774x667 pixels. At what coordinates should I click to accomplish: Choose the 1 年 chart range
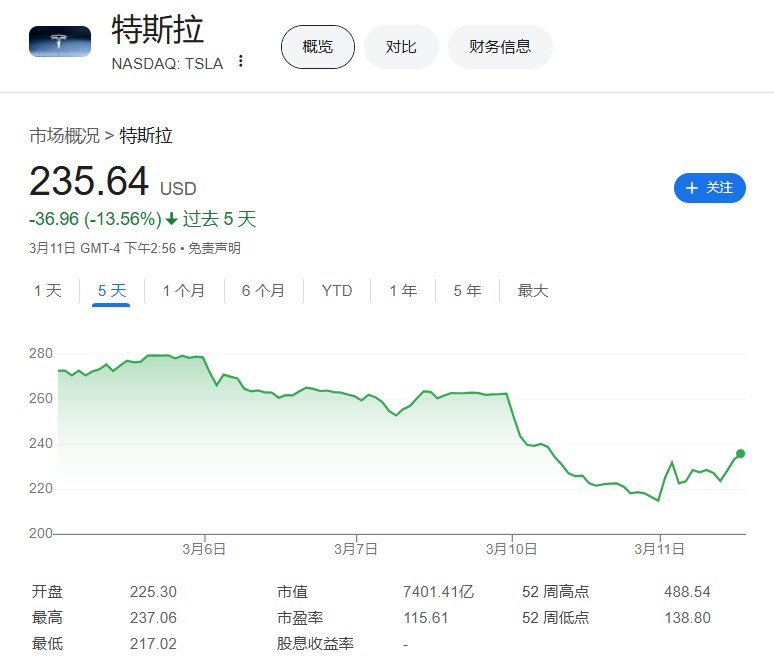[403, 290]
